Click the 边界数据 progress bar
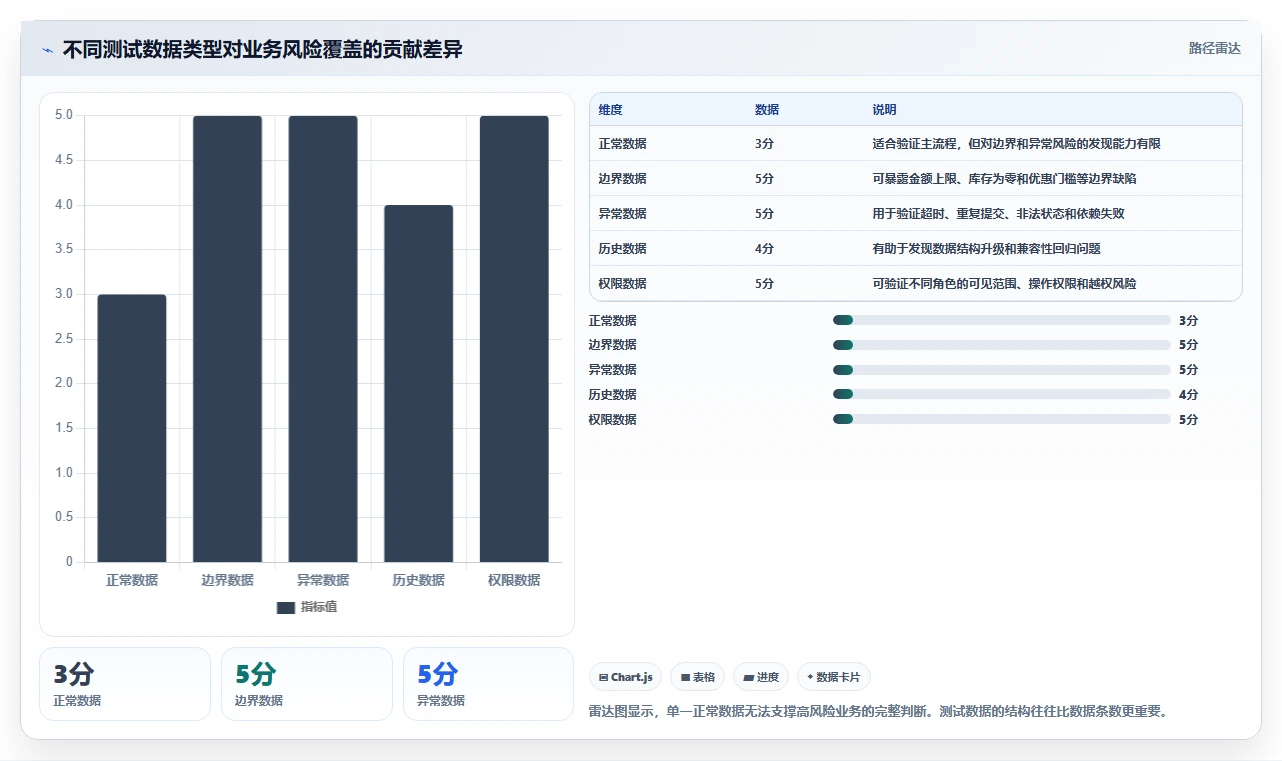 (1001, 345)
